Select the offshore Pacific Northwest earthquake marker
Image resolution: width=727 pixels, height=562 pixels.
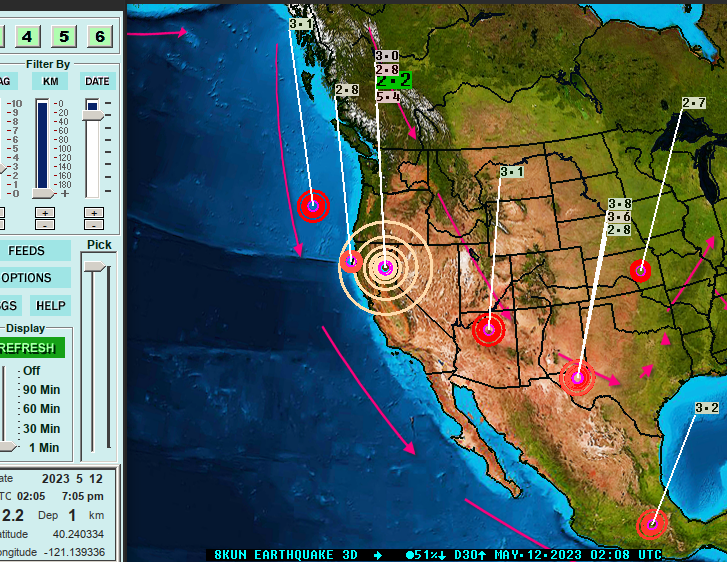313,206
